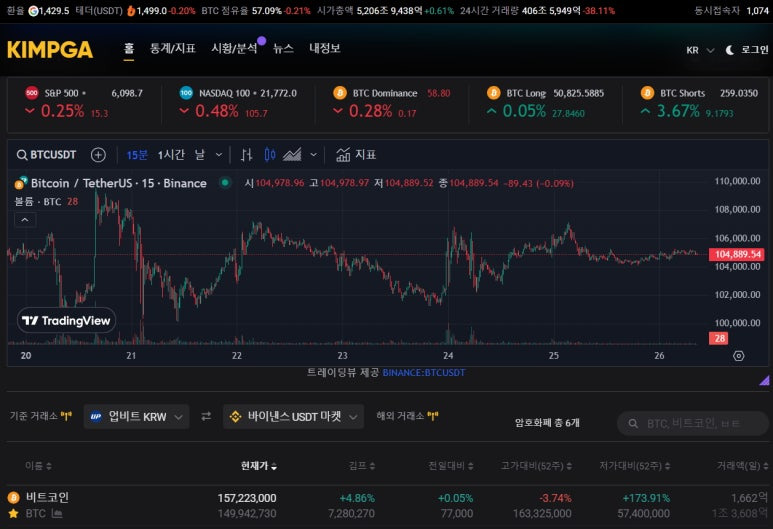Select the 날 interval

click(200, 155)
